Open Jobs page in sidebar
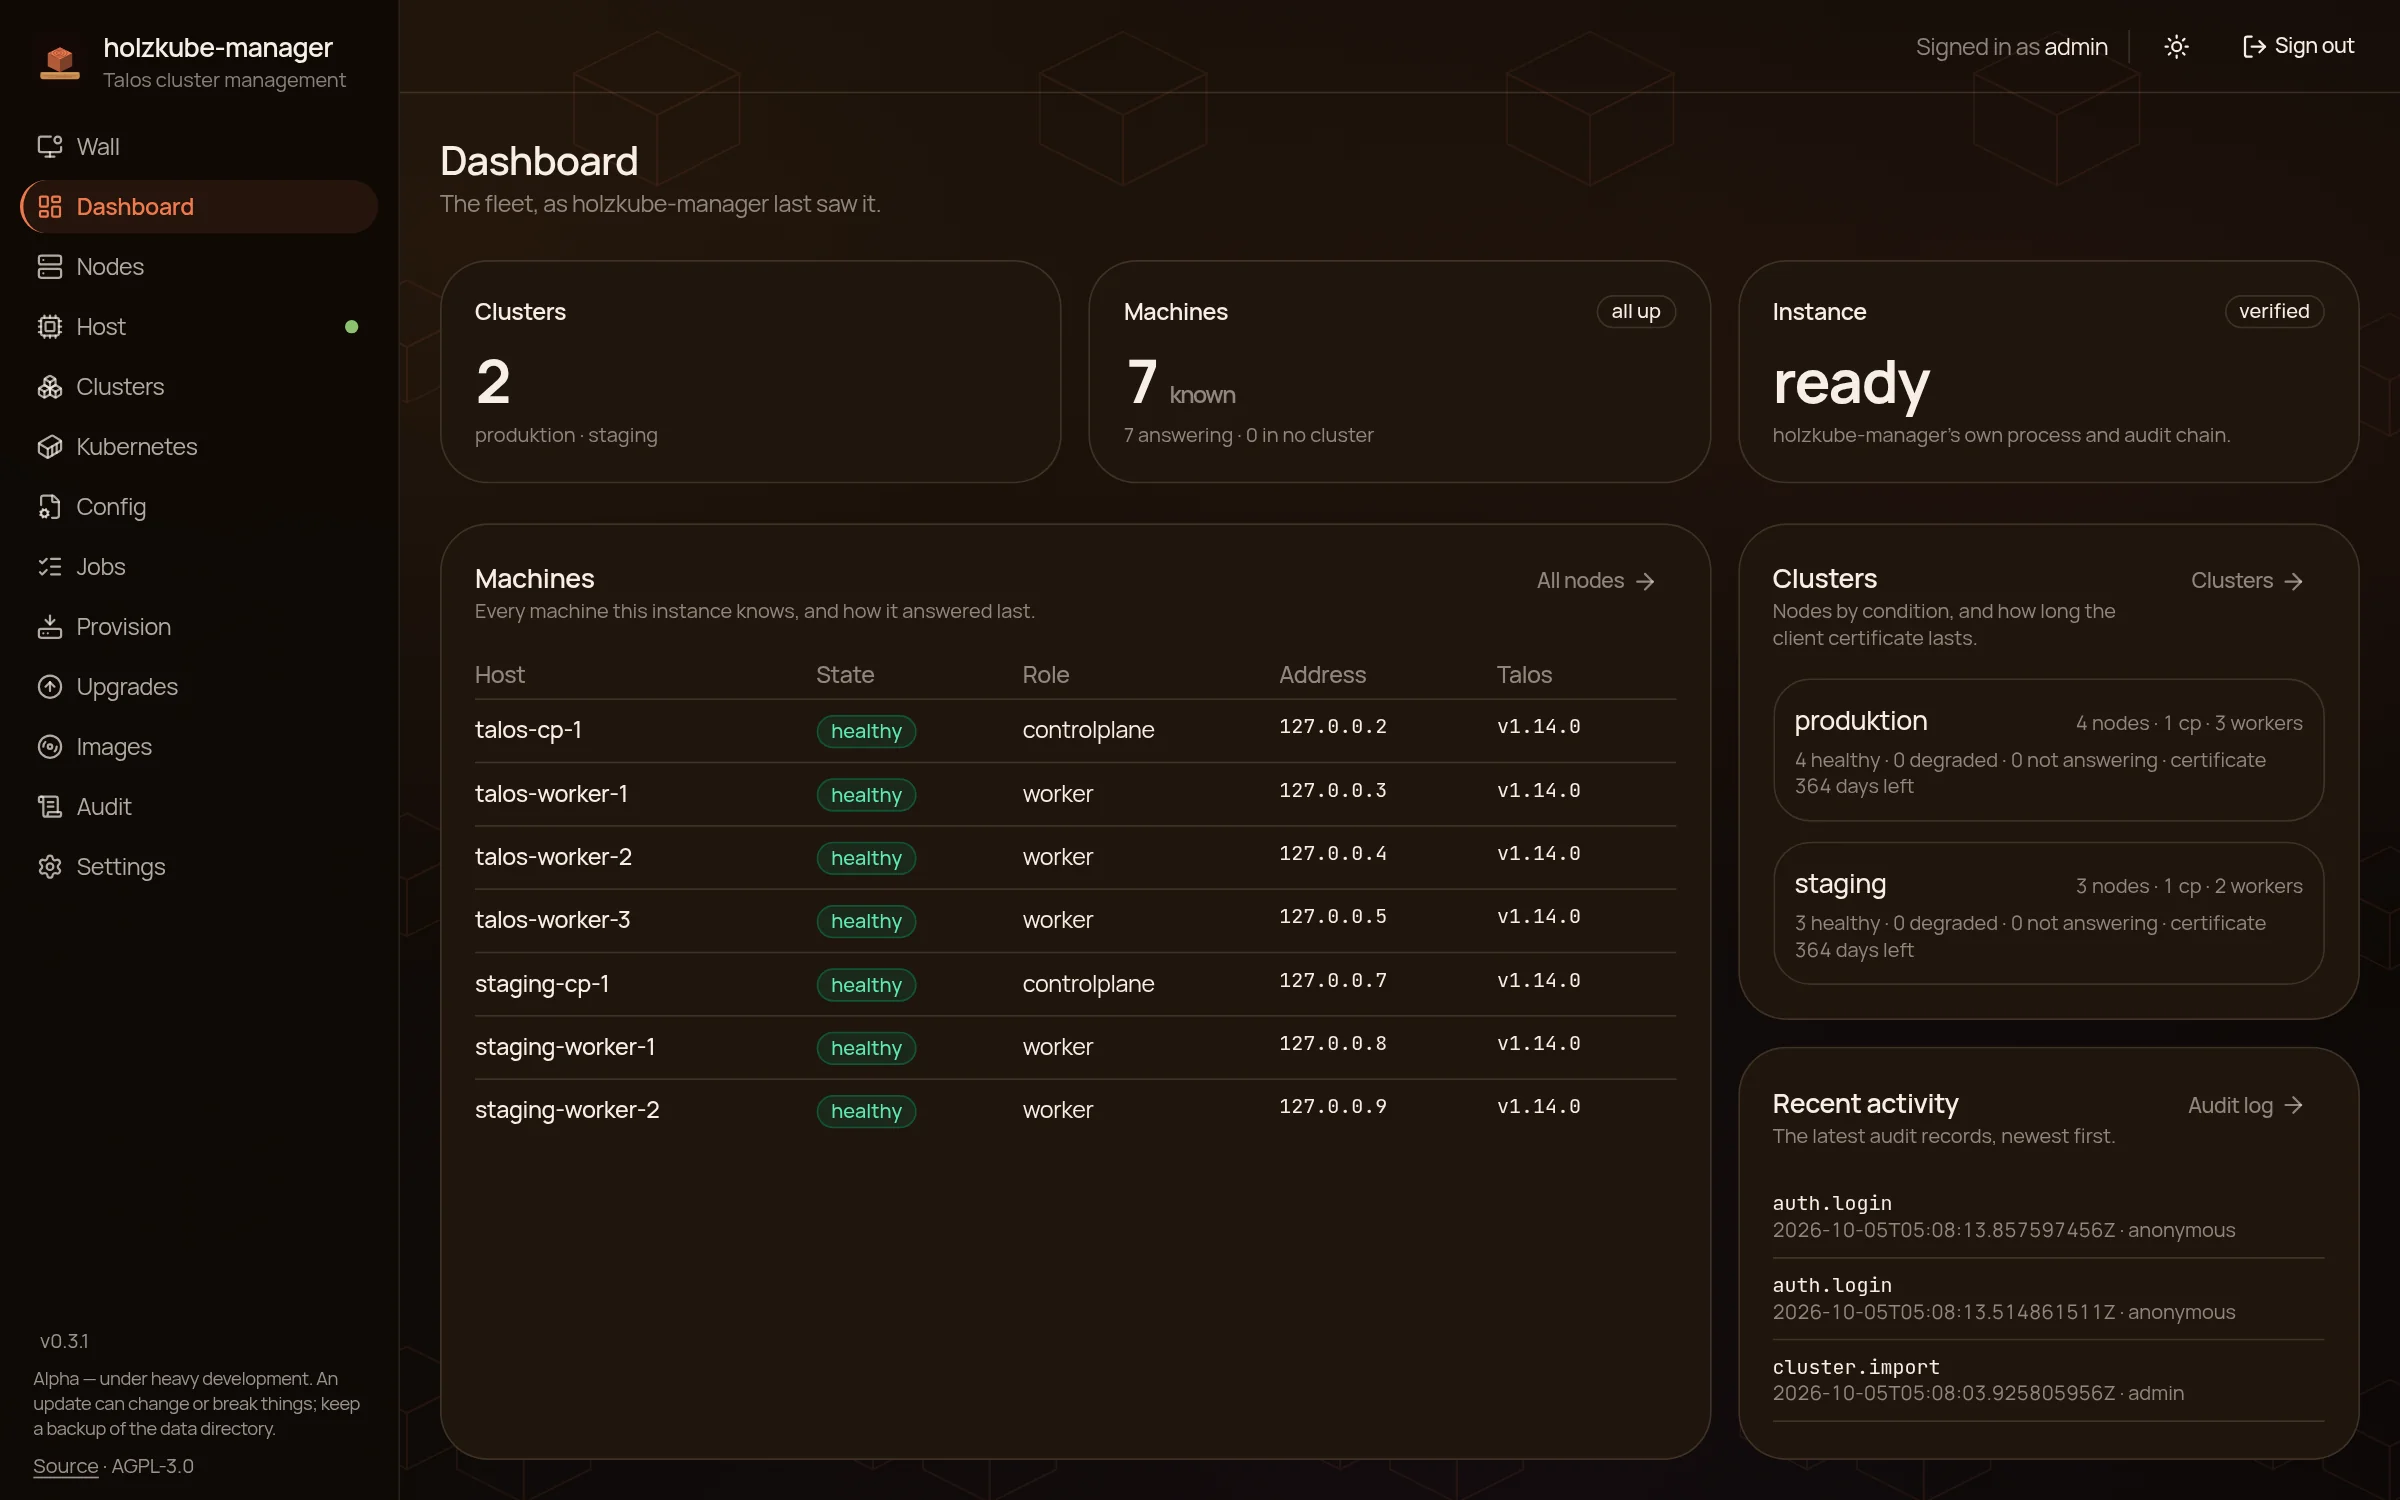2400x1500 pixels. [198, 567]
